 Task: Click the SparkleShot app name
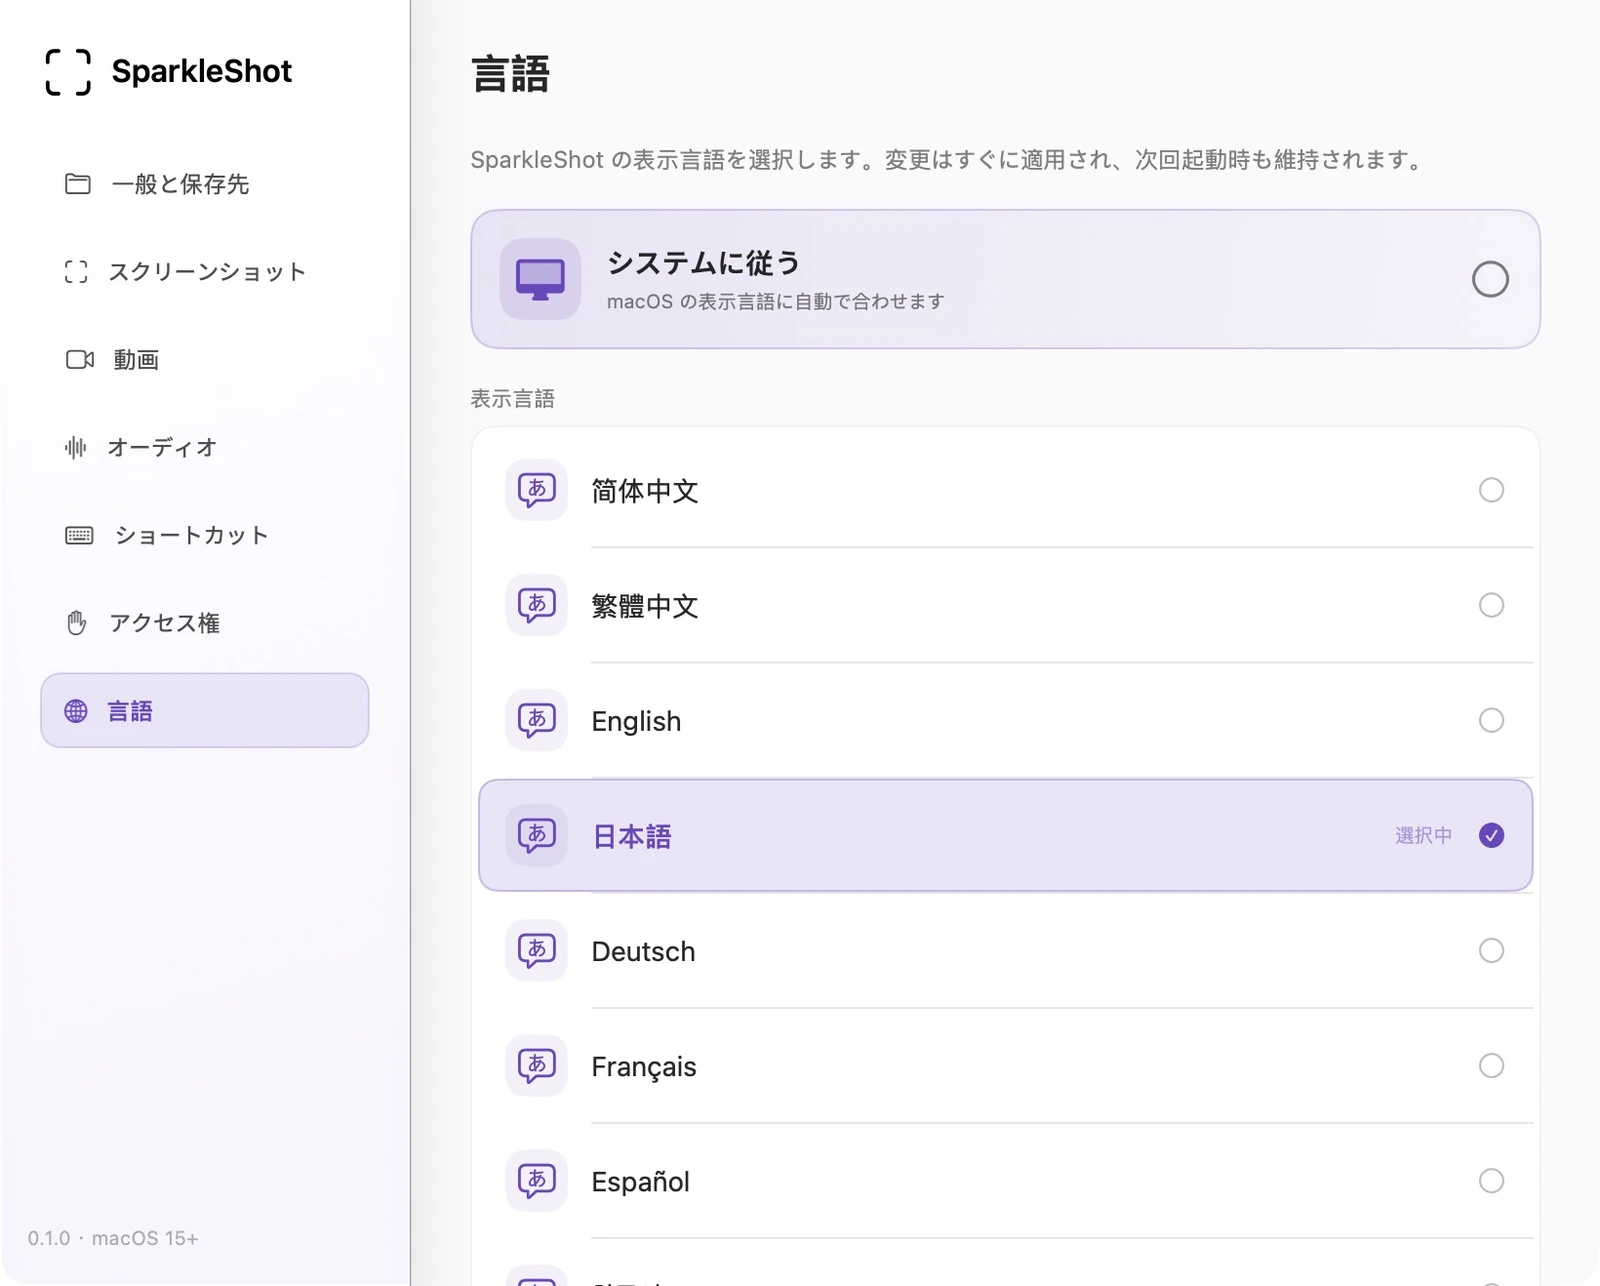pyautogui.click(x=201, y=71)
